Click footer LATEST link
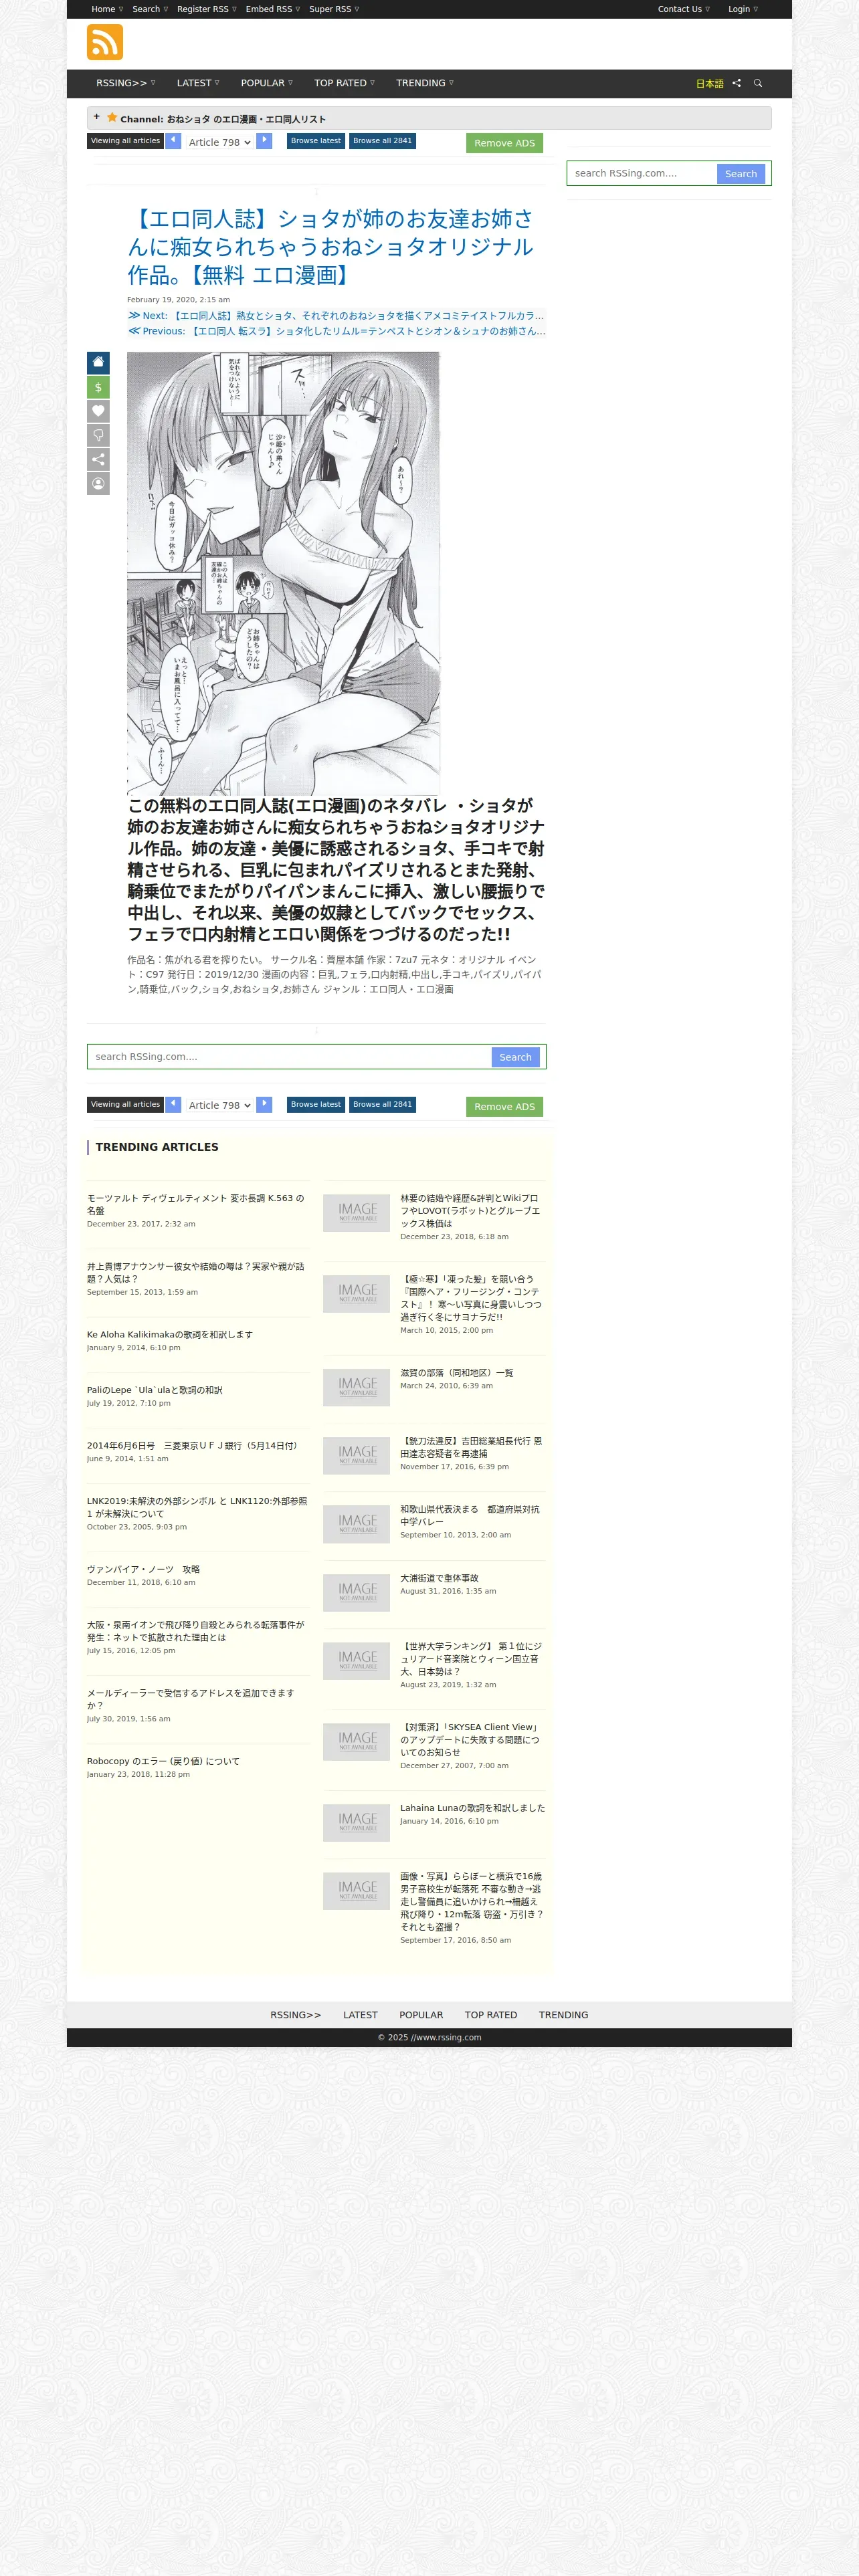Viewport: 859px width, 2576px height. (361, 2015)
